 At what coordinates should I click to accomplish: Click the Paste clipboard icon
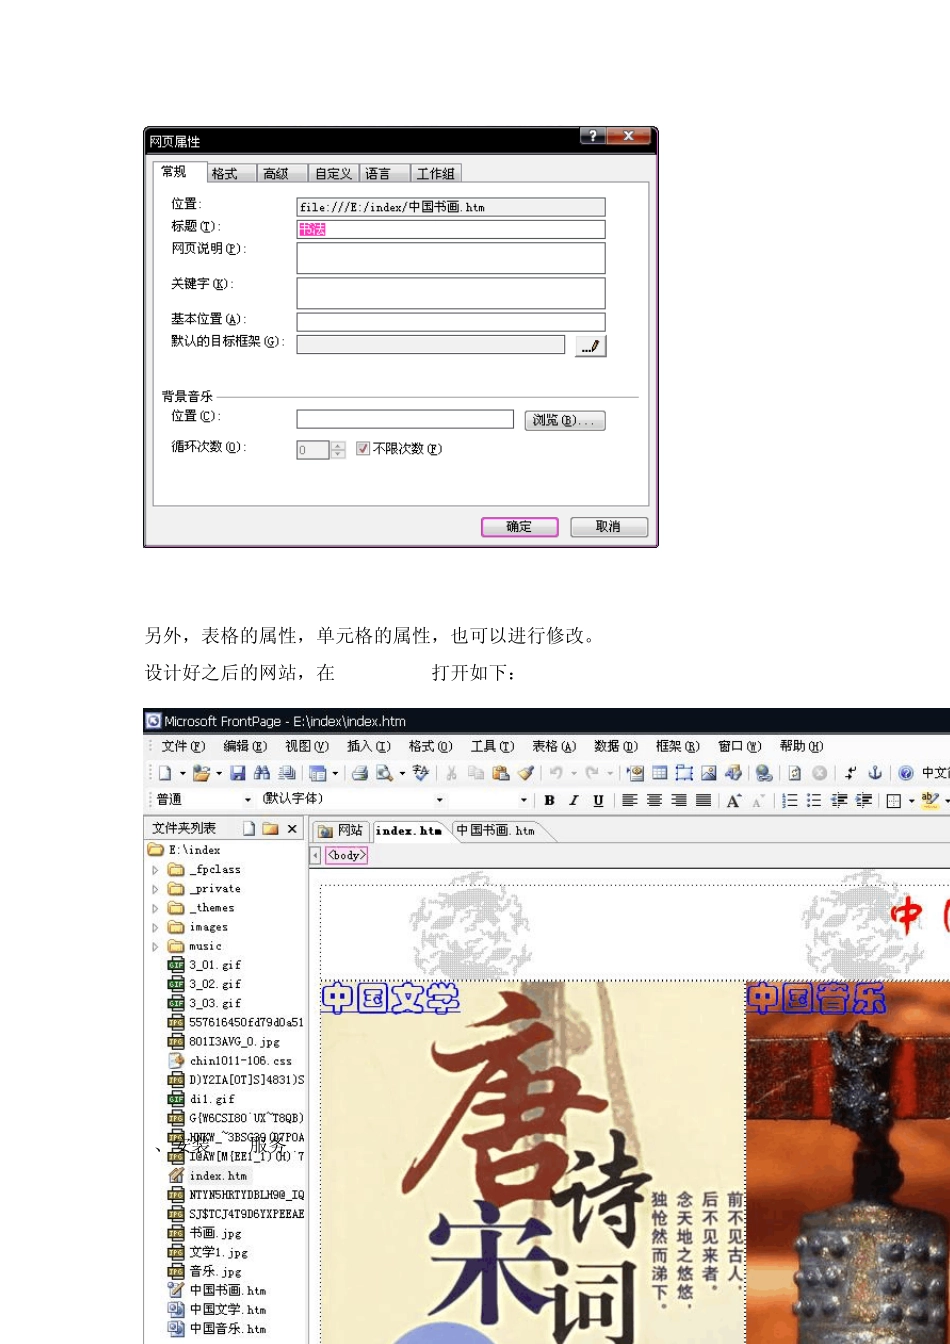pyautogui.click(x=501, y=773)
